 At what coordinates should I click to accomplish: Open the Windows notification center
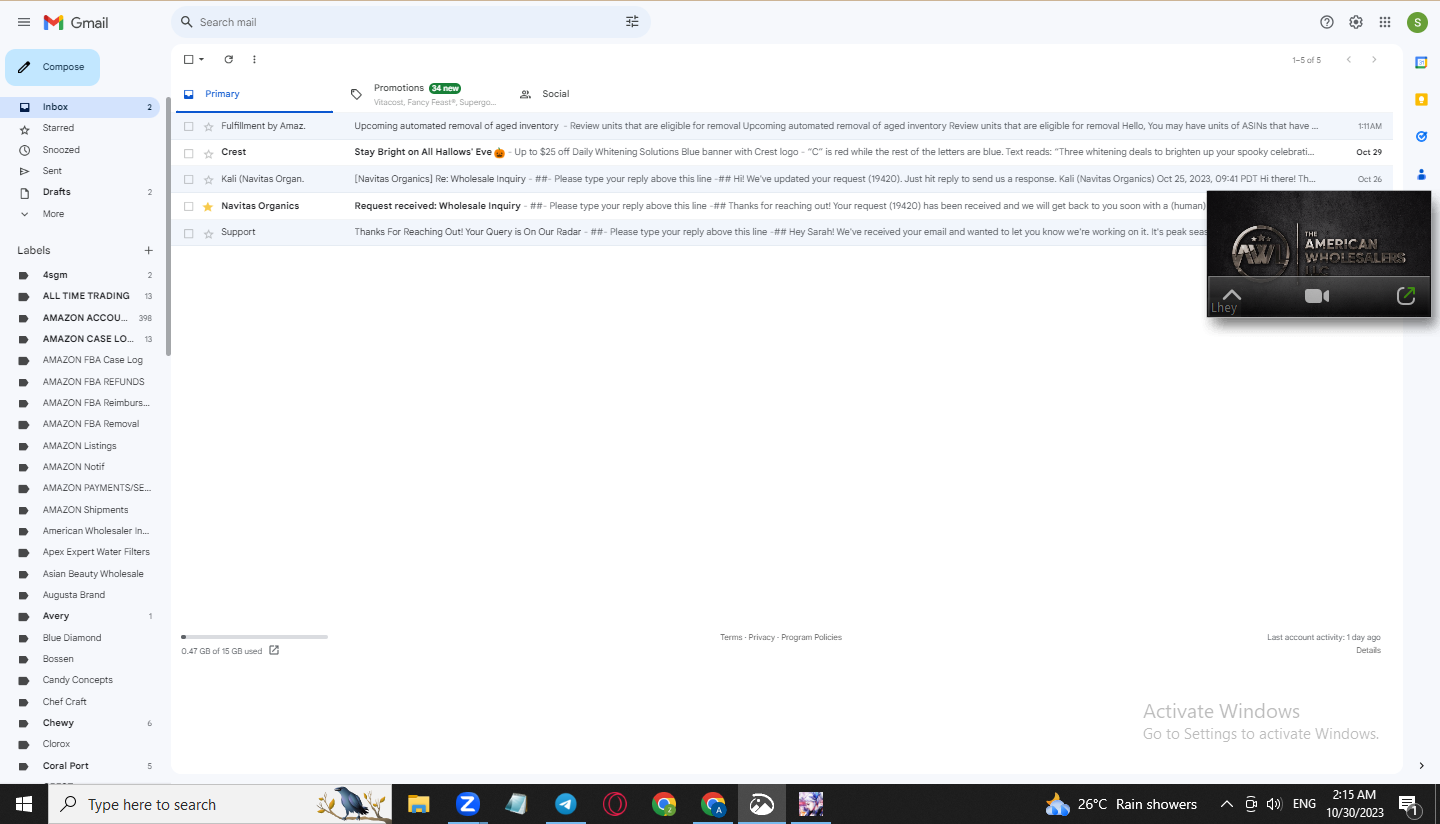point(1408,804)
